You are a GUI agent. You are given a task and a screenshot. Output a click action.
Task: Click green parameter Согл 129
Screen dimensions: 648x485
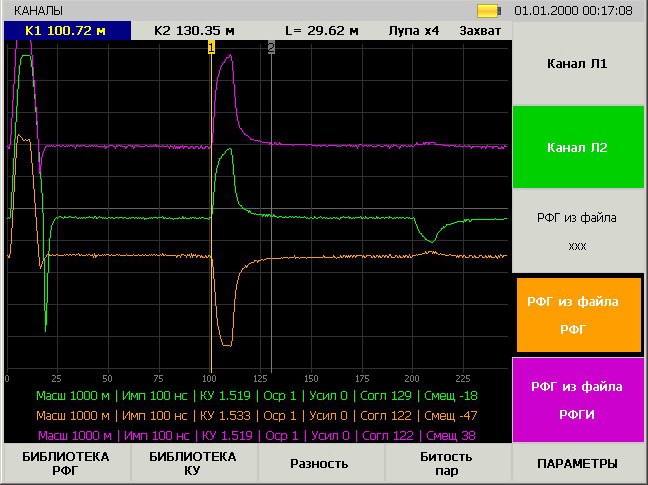tap(386, 396)
